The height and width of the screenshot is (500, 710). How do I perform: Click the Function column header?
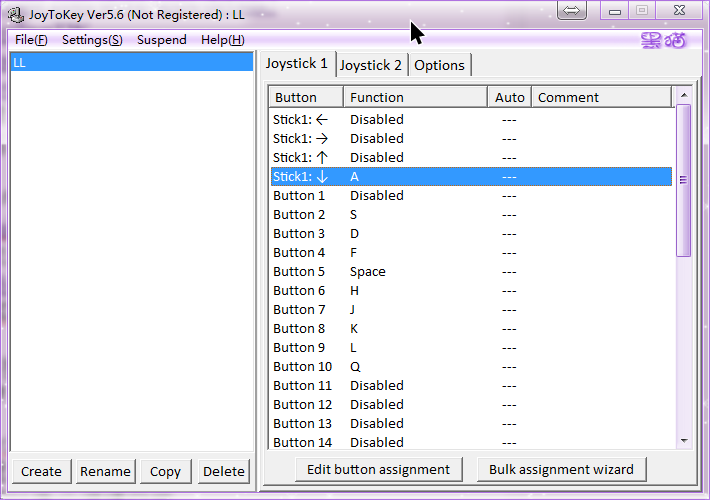coord(415,97)
